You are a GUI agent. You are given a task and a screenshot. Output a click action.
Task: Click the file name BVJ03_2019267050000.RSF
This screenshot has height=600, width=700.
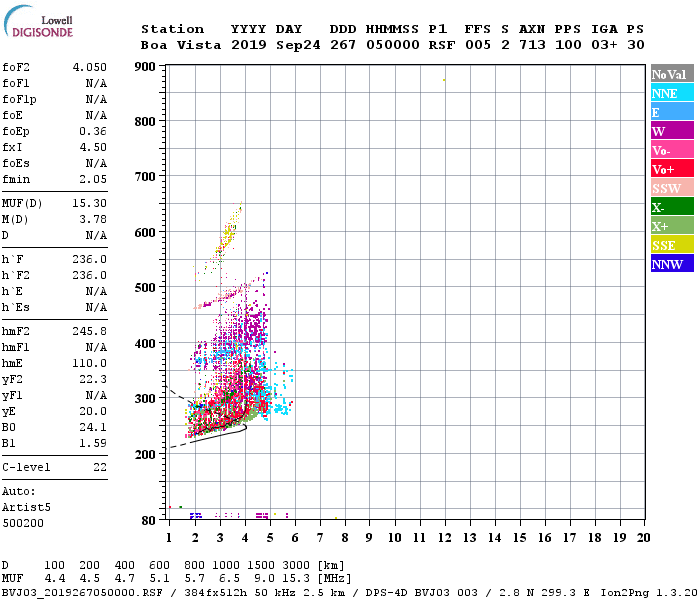[x=83, y=593]
